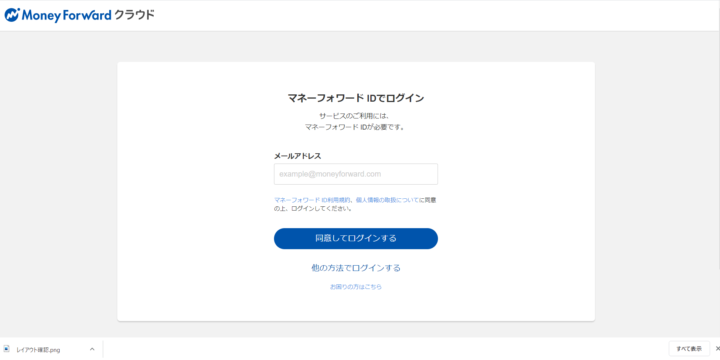720x360 pixels.
Task: Select 他の方法でログインする link
Action: (x=356, y=268)
